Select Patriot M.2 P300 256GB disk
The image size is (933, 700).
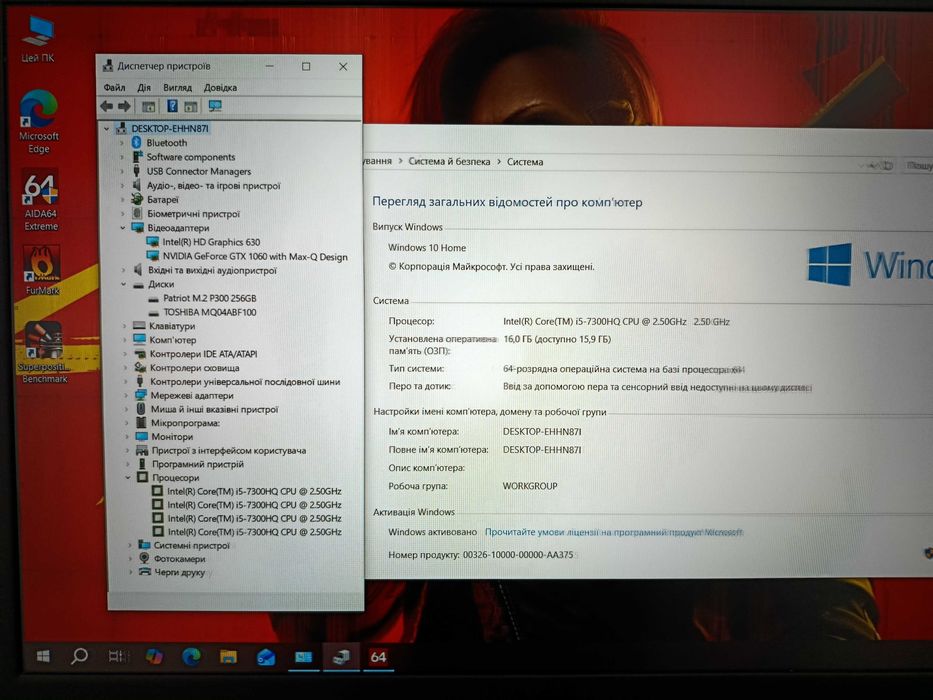click(x=209, y=298)
